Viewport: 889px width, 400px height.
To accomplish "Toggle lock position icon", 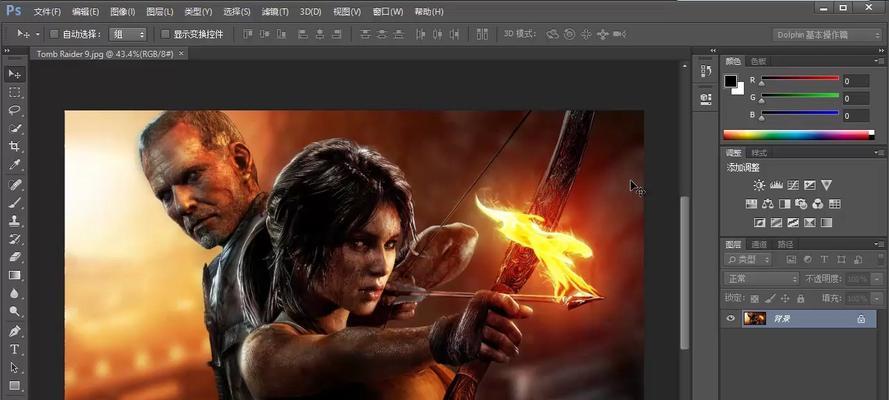I will point(785,298).
